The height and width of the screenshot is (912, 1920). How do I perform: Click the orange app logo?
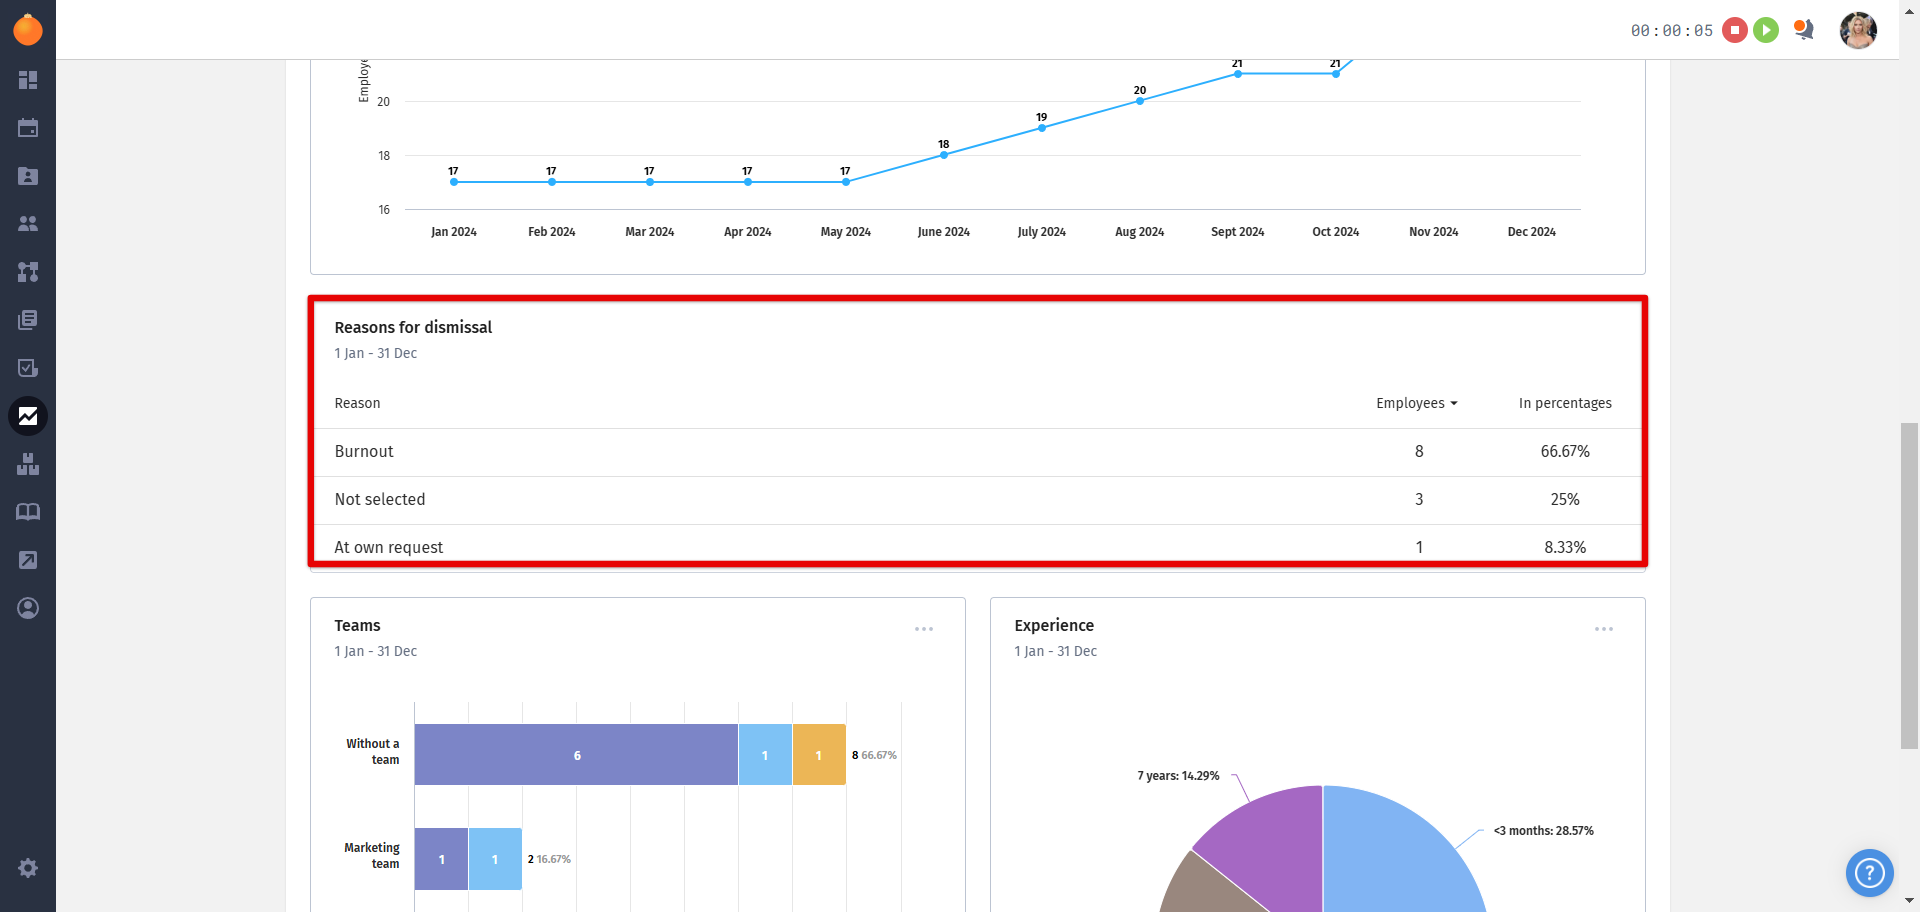[28, 29]
